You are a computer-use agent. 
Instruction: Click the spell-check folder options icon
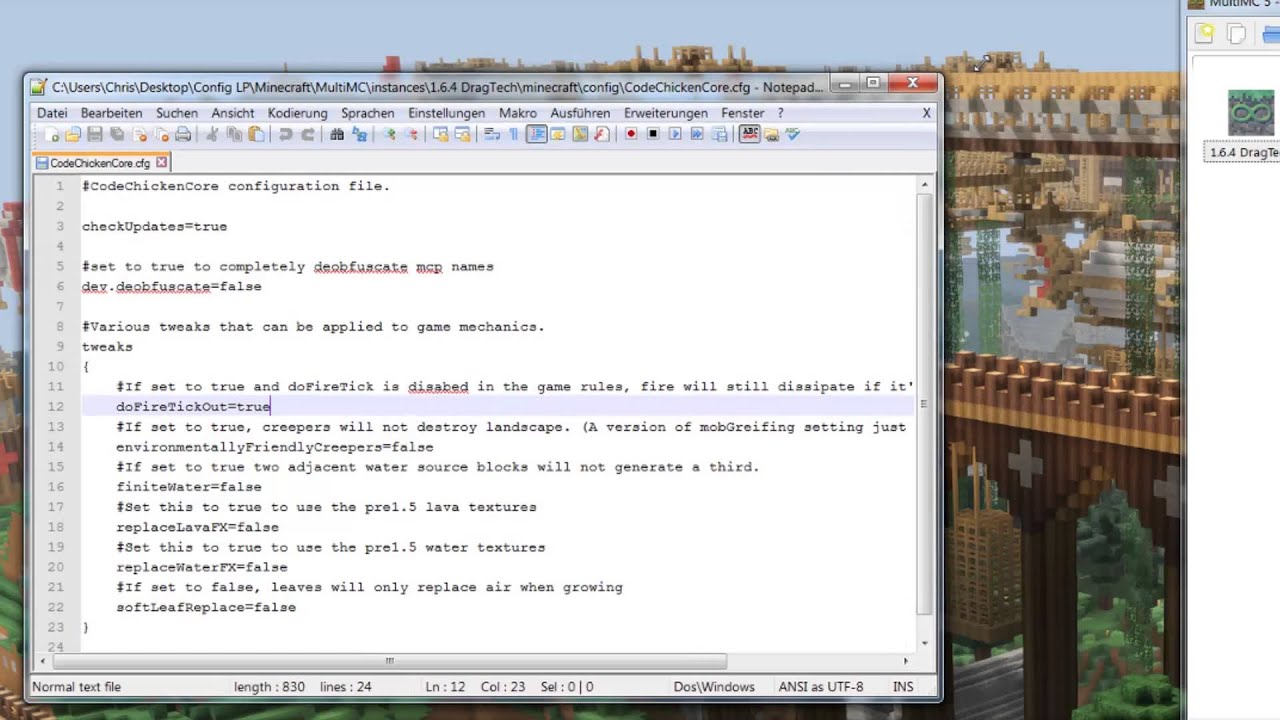pyautogui.click(x=772, y=134)
